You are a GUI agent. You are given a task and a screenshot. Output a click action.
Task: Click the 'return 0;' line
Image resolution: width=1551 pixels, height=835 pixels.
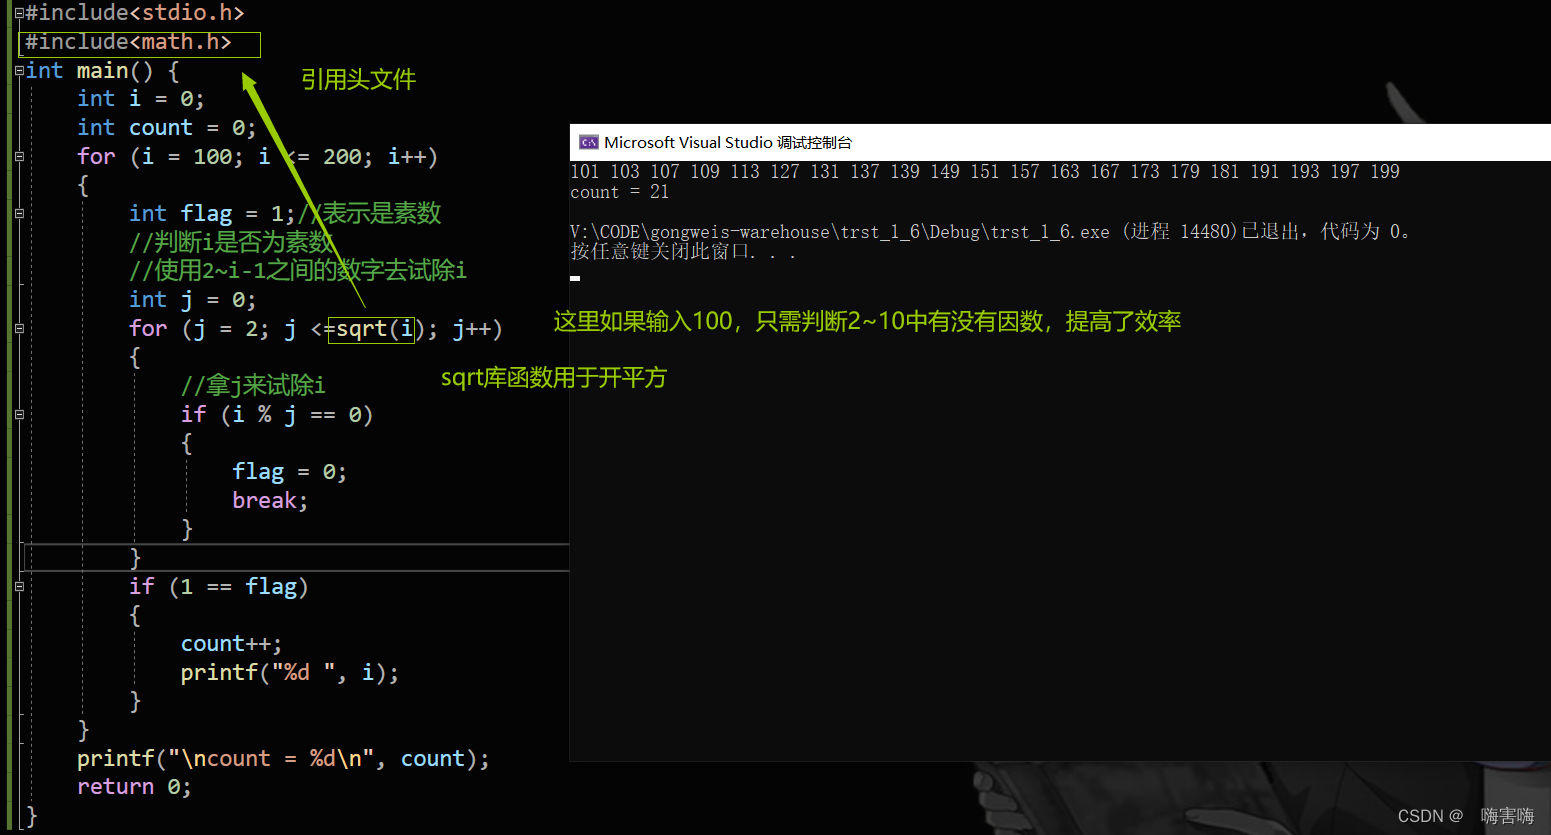pyautogui.click(x=134, y=787)
